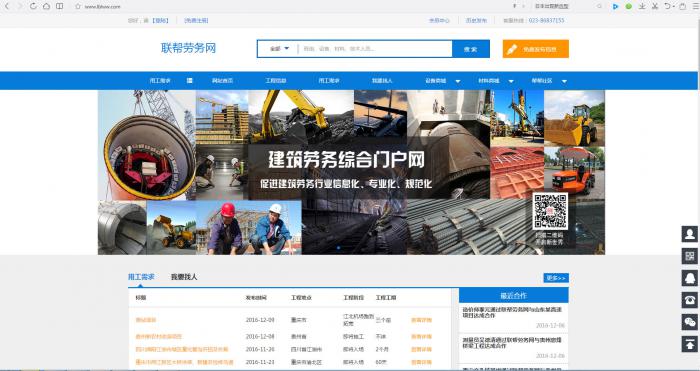Image resolution: width=700 pixels, height=371 pixels.
Task: Open the QR code icon in right sidebar
Action: [689, 256]
